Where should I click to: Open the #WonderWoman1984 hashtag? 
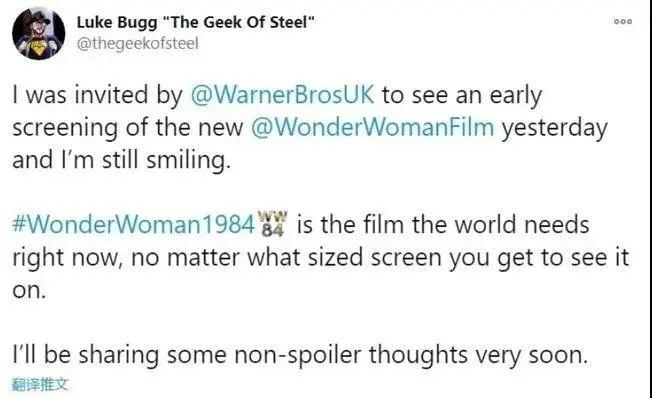133,224
